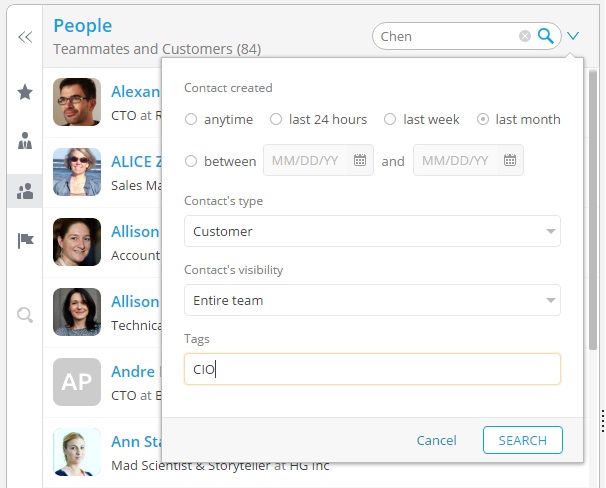The width and height of the screenshot is (606, 488).
Task: Select the people group icon in sidebar
Action: pos(25,191)
